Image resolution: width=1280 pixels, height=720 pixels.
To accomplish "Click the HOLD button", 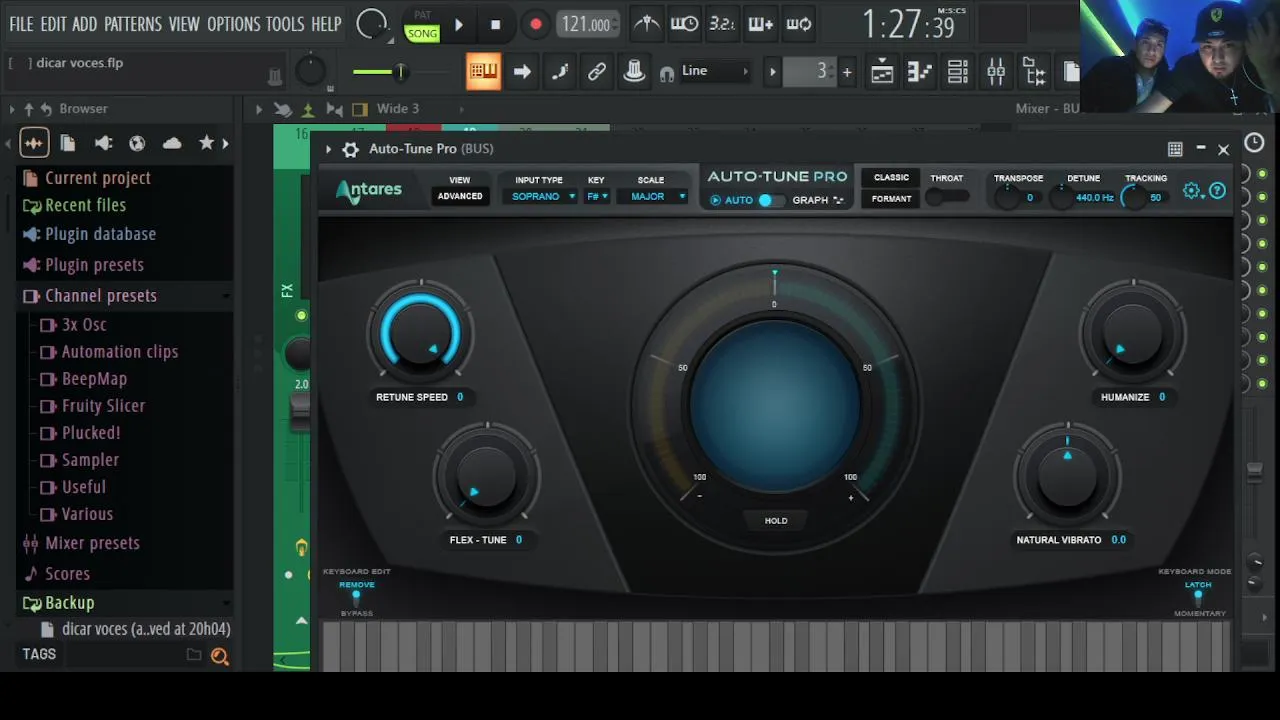I will click(776, 521).
